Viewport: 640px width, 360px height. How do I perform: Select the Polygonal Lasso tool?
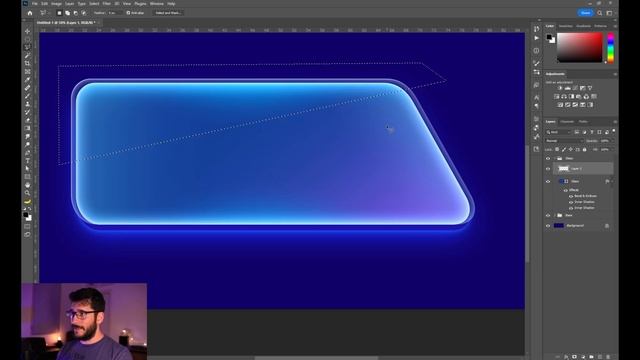(x=27, y=47)
